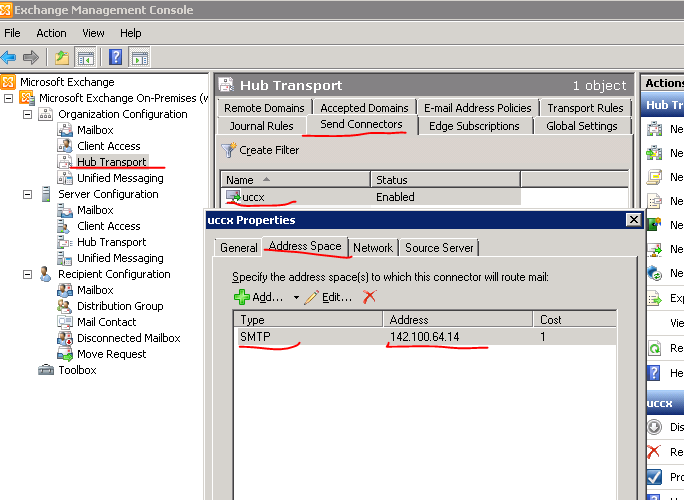Switch to the Remote Domains tab
This screenshot has height=500, width=684.
pyautogui.click(x=264, y=108)
